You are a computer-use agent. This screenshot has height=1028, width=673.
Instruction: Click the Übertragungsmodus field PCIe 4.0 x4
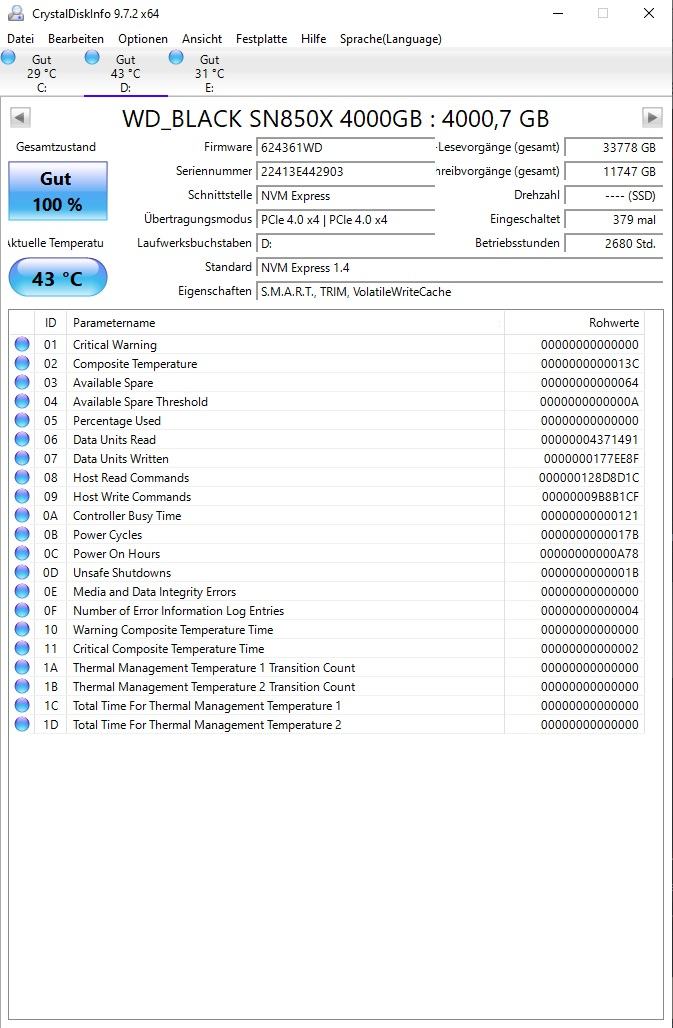coord(345,220)
